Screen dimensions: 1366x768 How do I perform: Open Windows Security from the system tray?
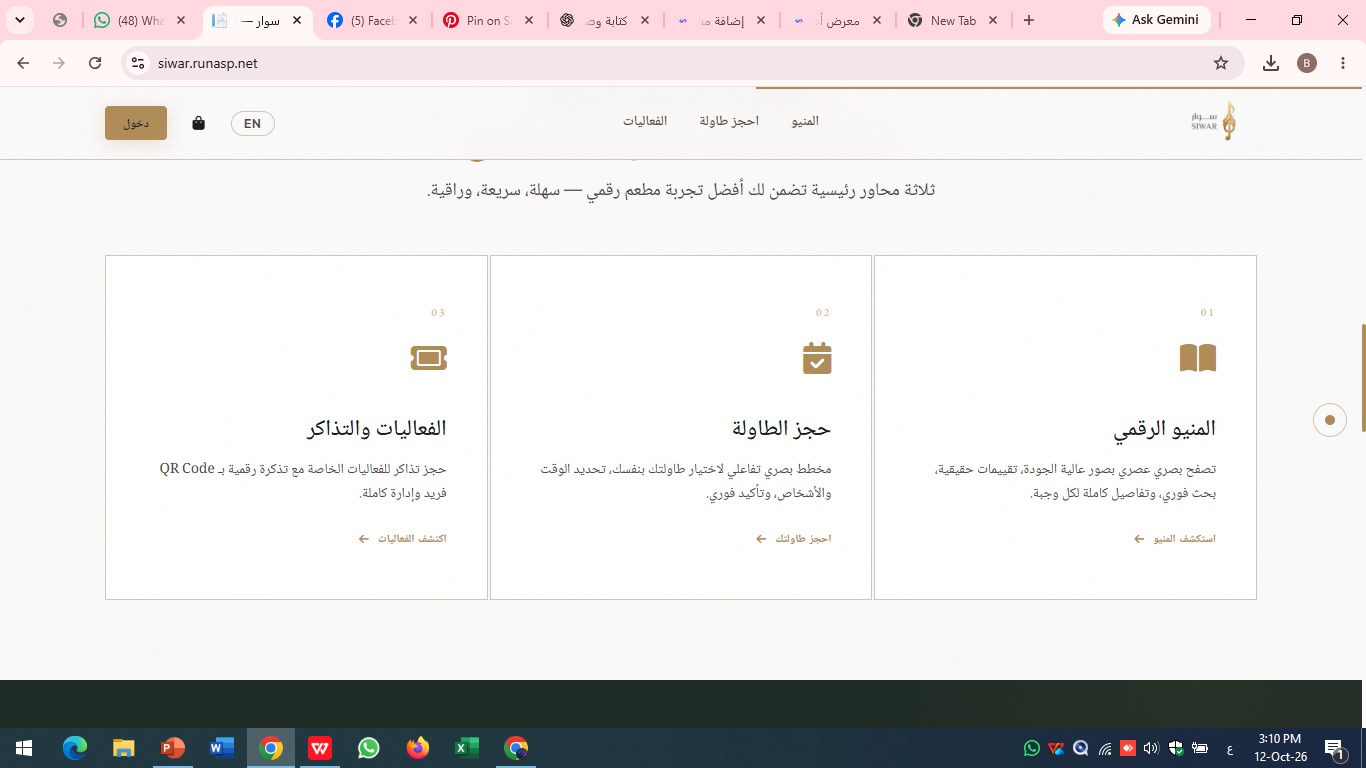click(1175, 748)
